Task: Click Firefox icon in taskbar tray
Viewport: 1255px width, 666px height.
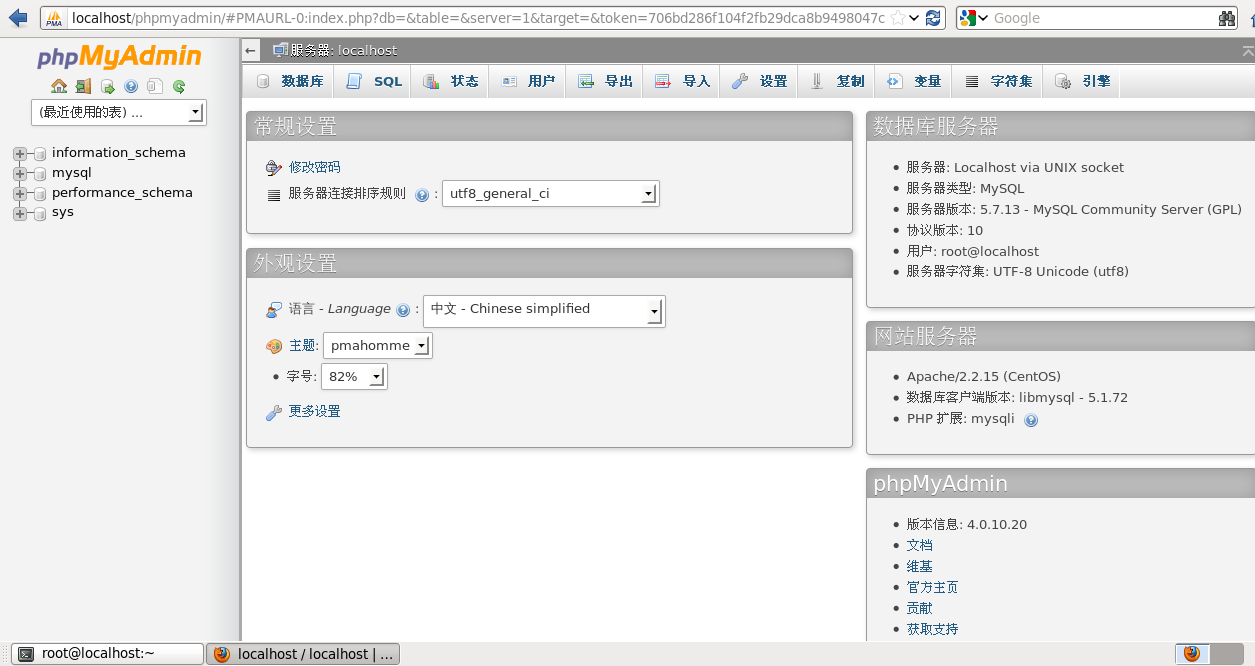Action: tap(1191, 654)
